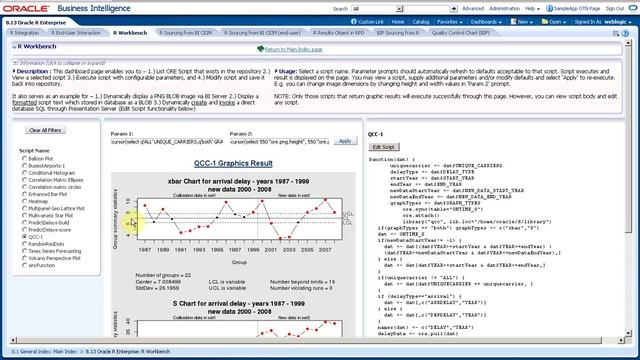This screenshot has width=640, height=360.
Task: Click the 0.1 General Index: Main Index breadcrumb
Action: pos(44,351)
